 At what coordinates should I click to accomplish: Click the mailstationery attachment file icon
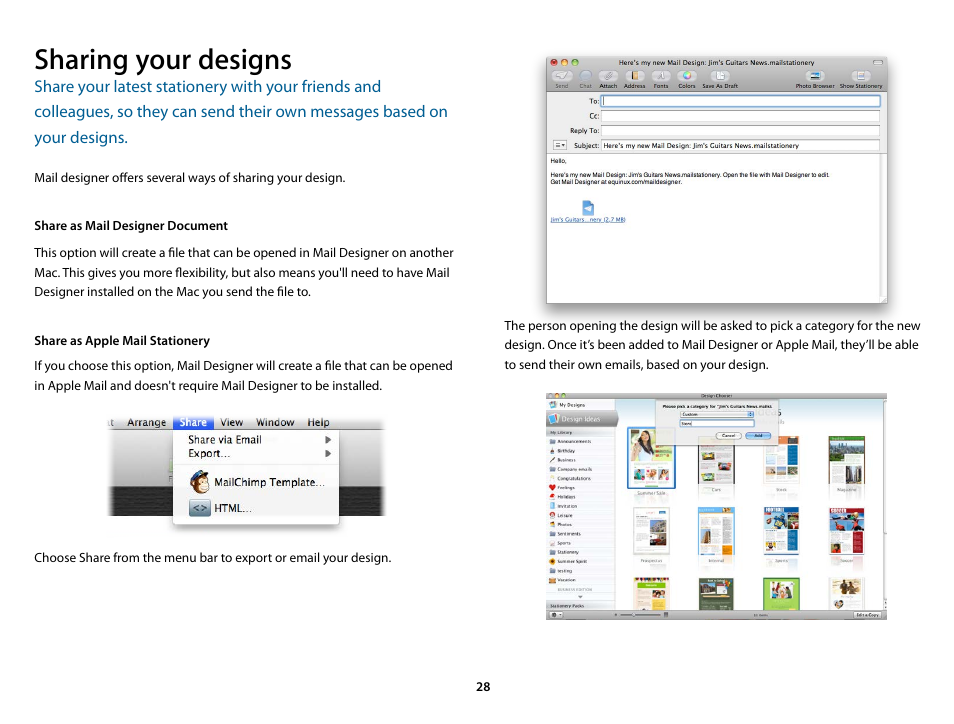pos(588,207)
